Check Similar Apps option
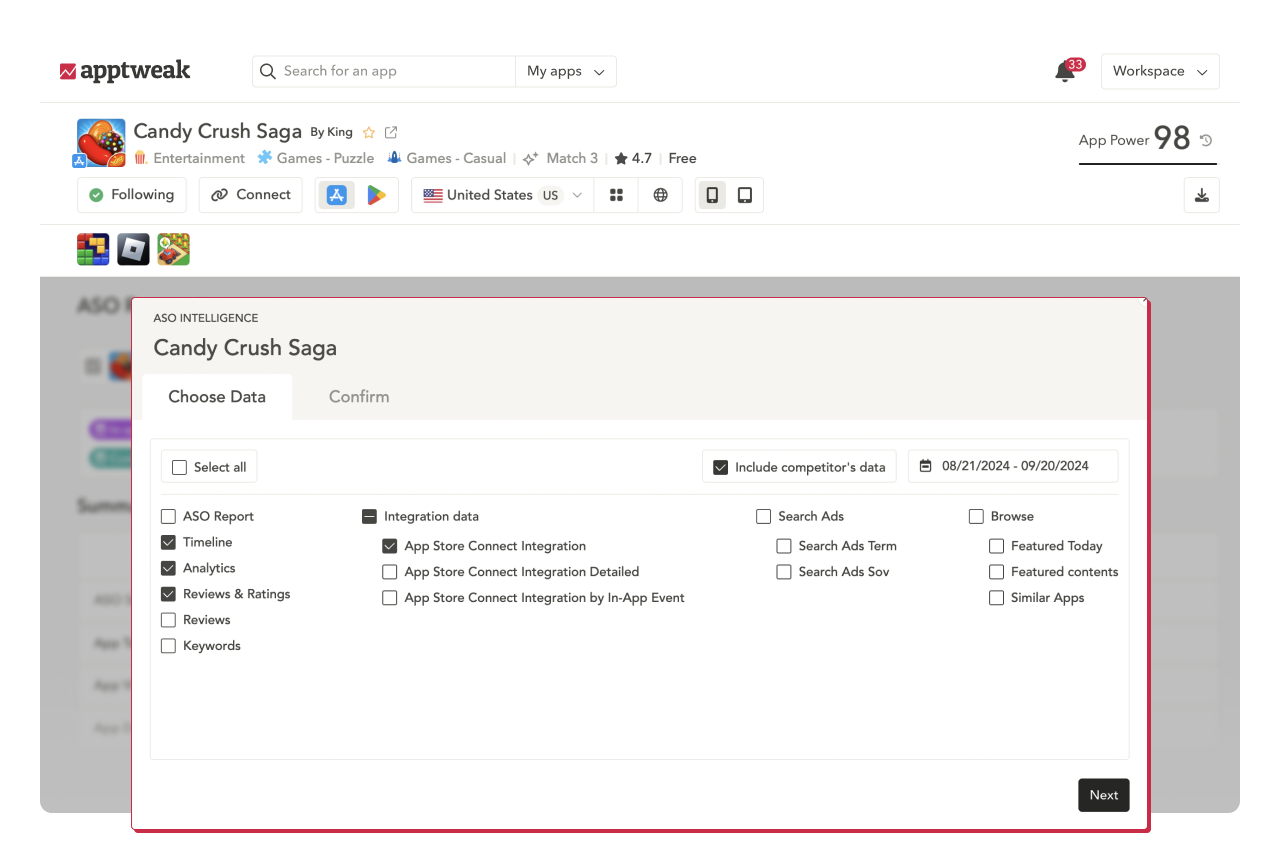The width and height of the screenshot is (1280, 853). tap(996, 598)
